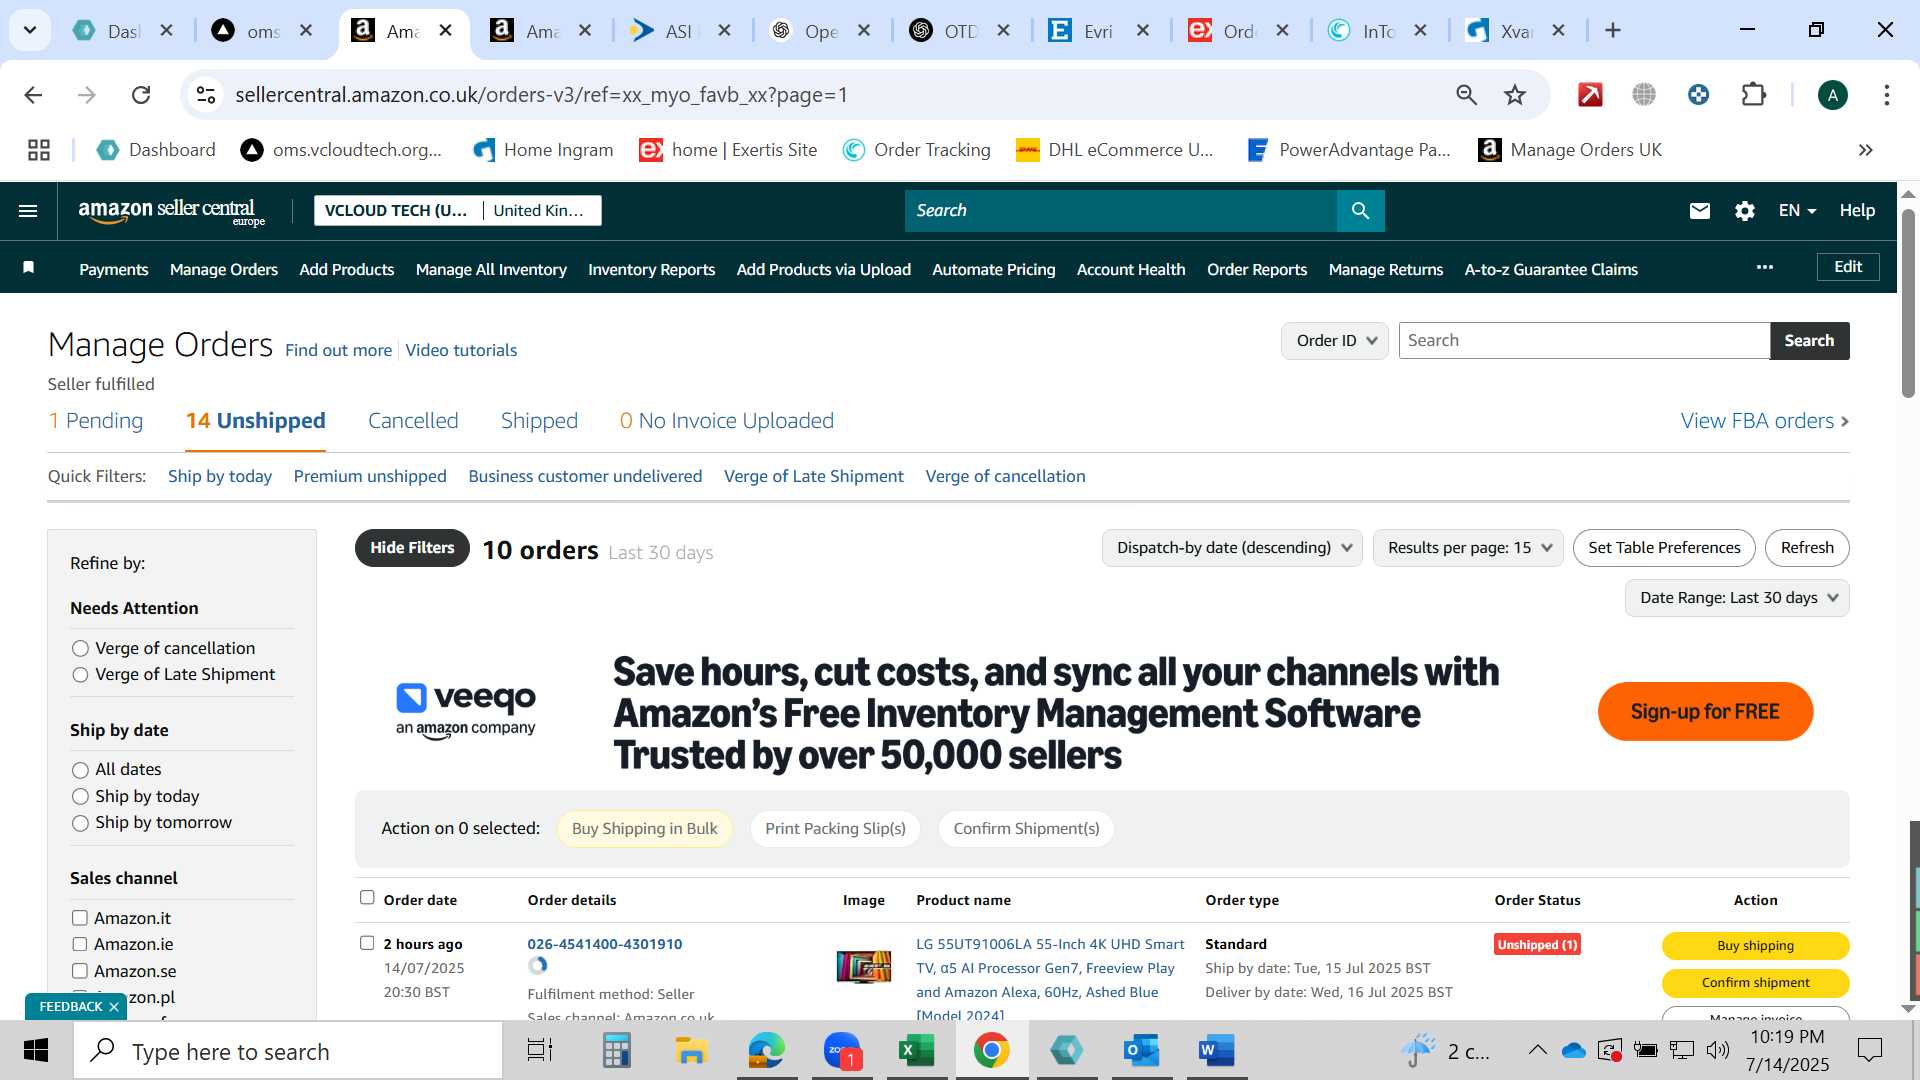This screenshot has height=1080, width=1920.
Task: Open Inventory Reports in the navigation bar
Action: point(651,270)
